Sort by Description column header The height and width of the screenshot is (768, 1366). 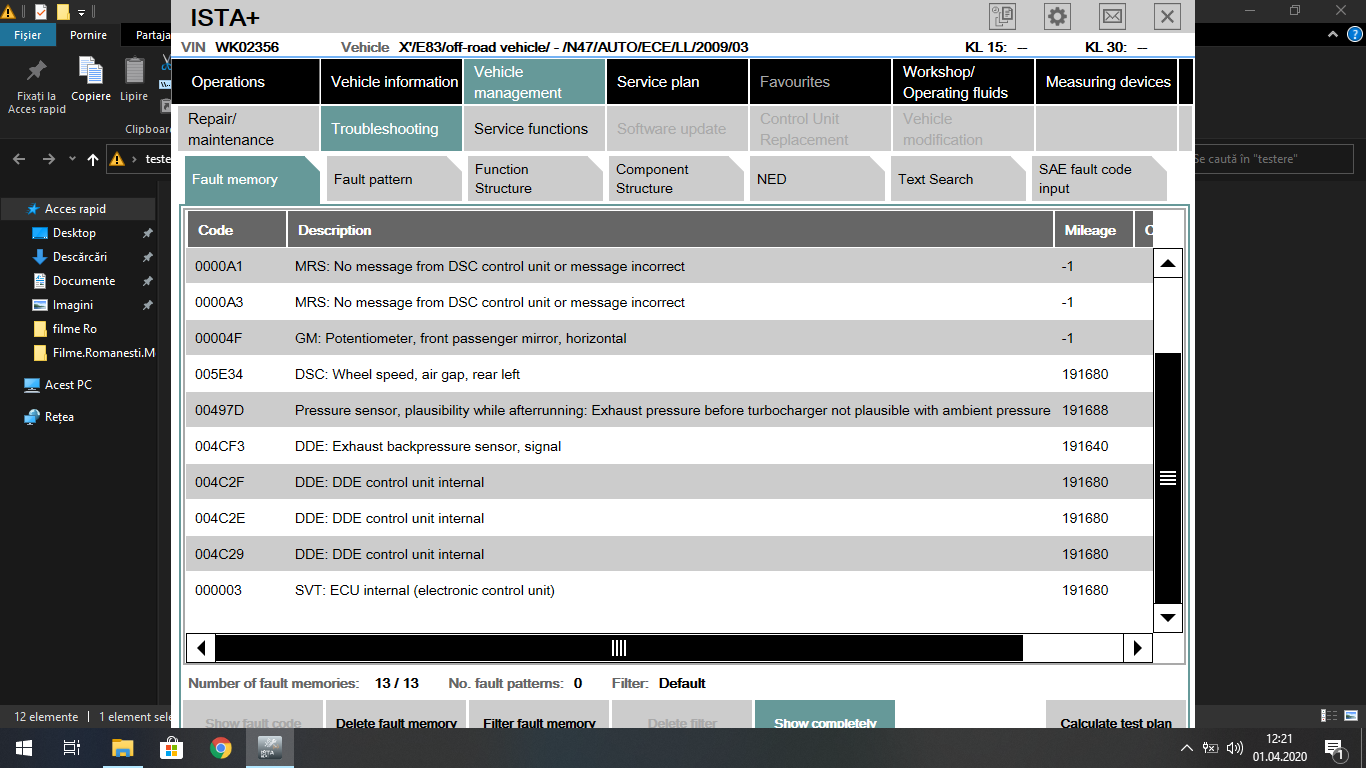(670, 230)
